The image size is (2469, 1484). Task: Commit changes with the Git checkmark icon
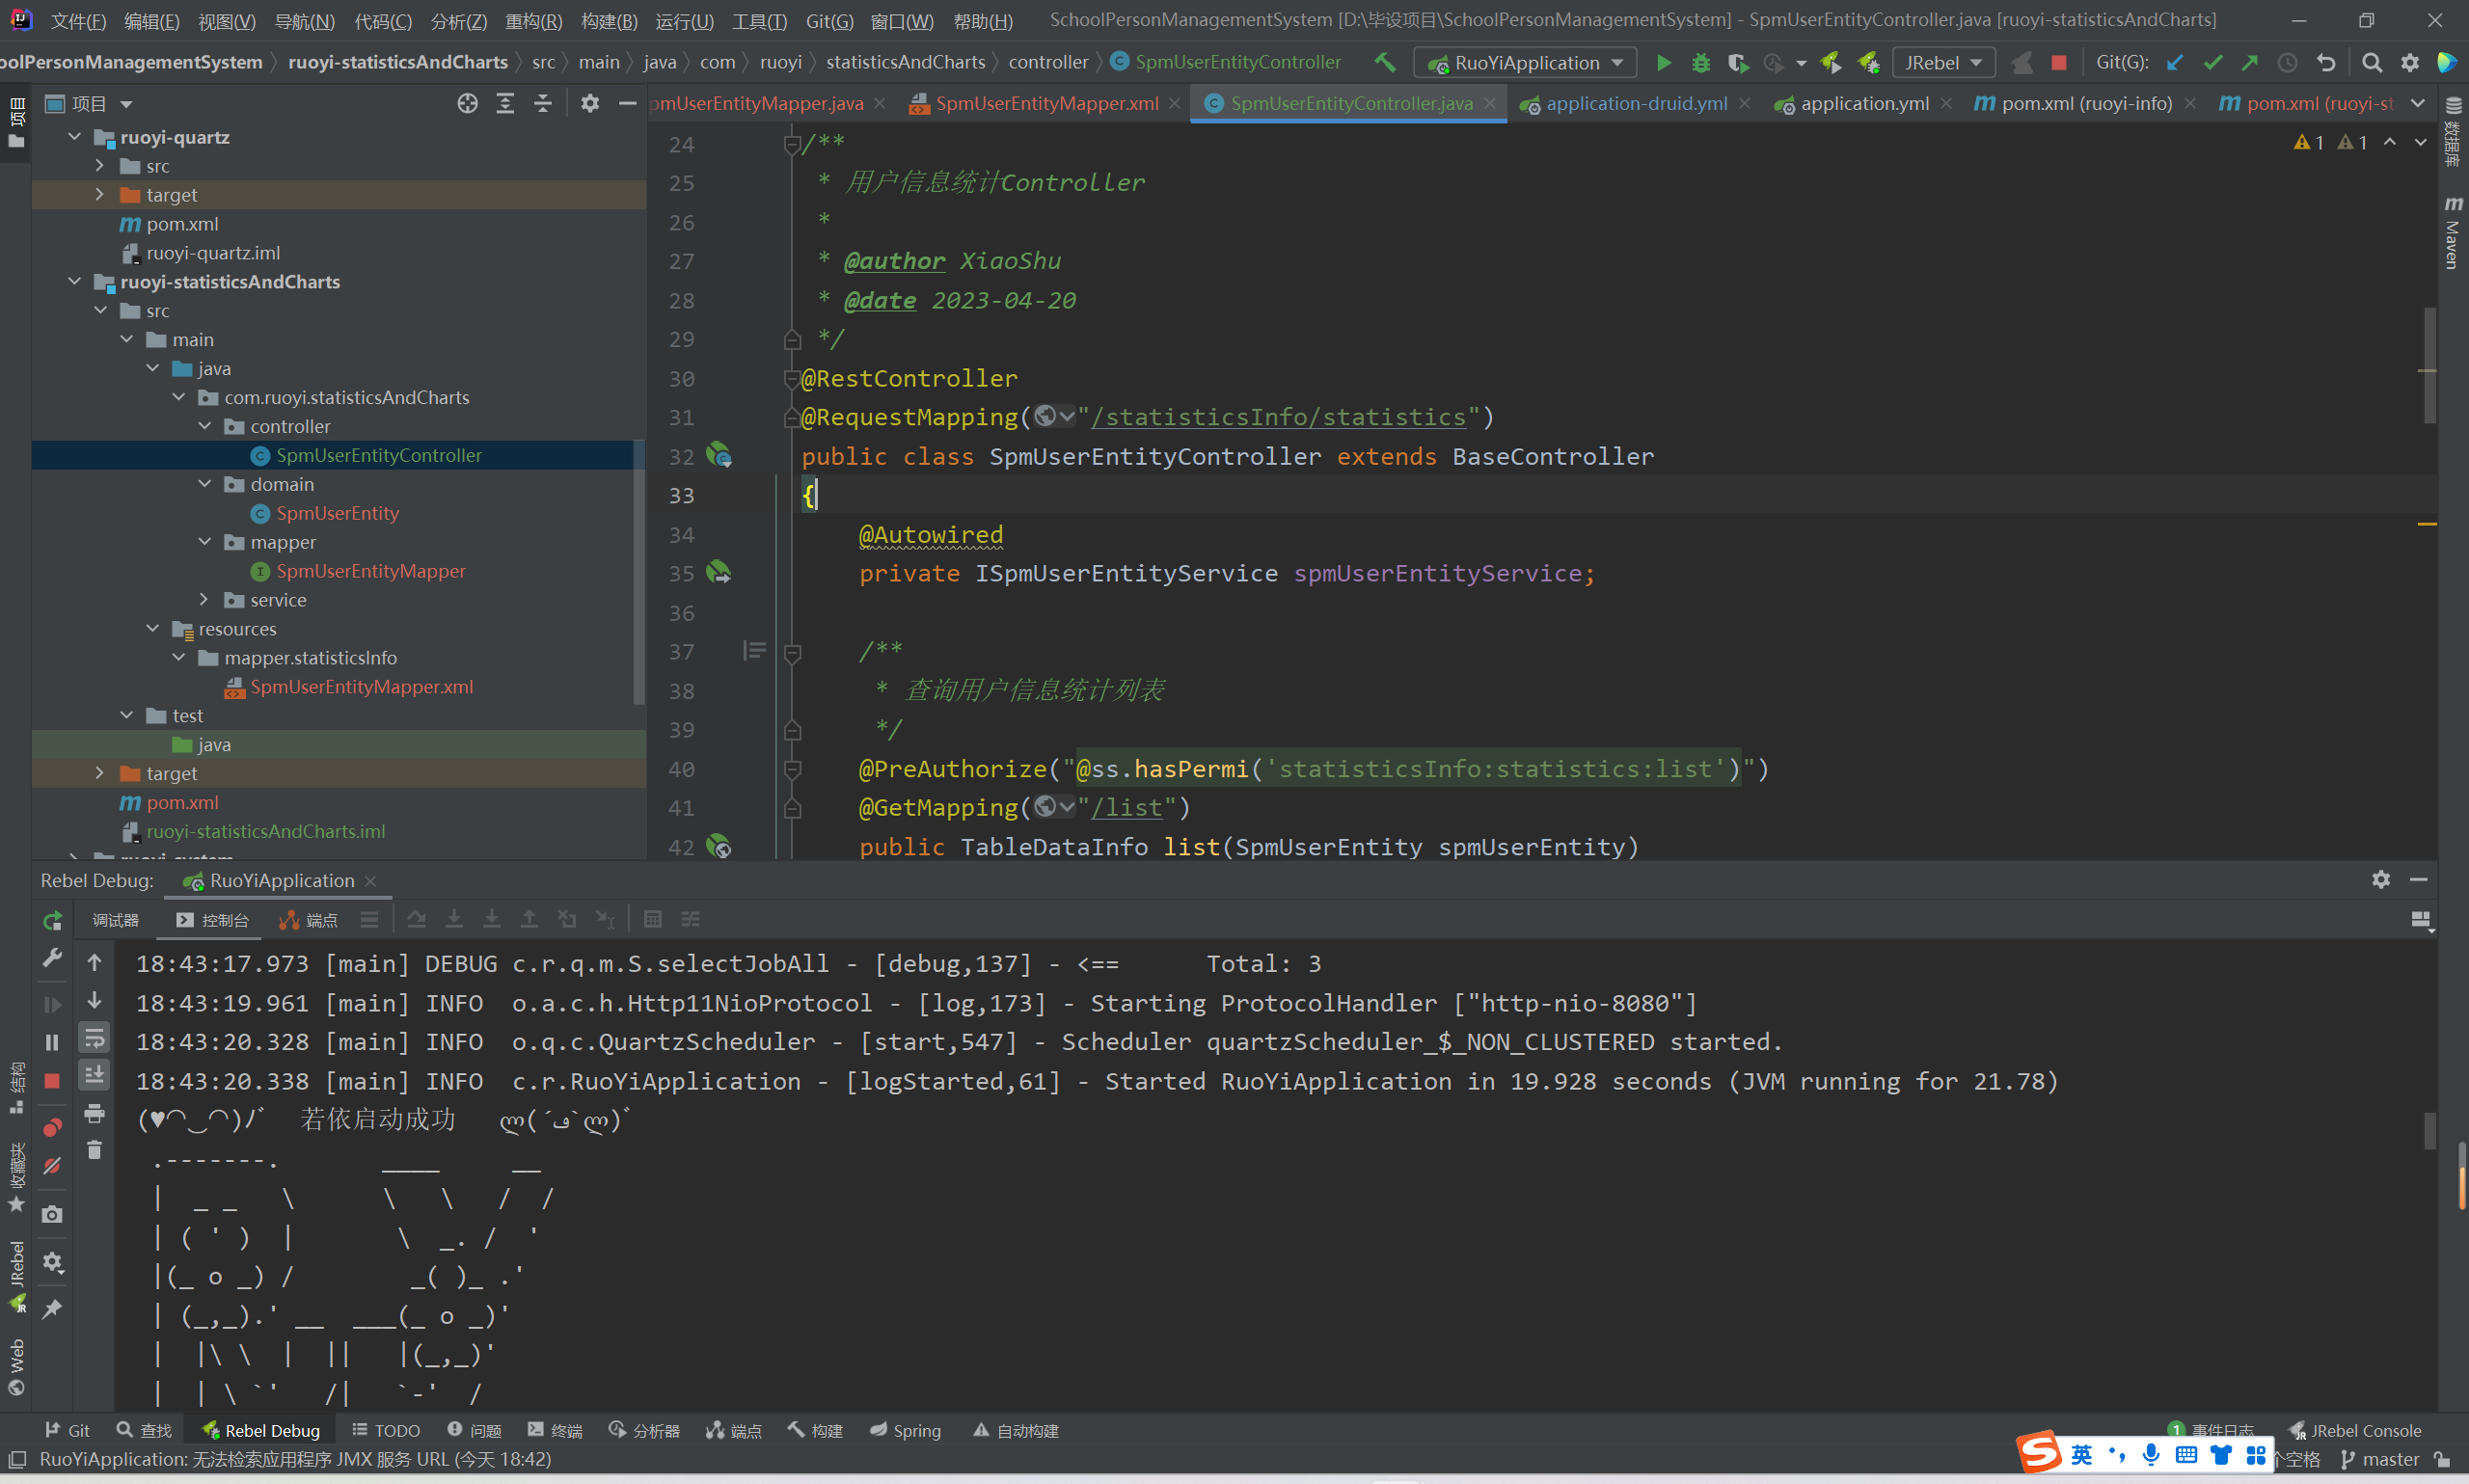coord(2212,63)
